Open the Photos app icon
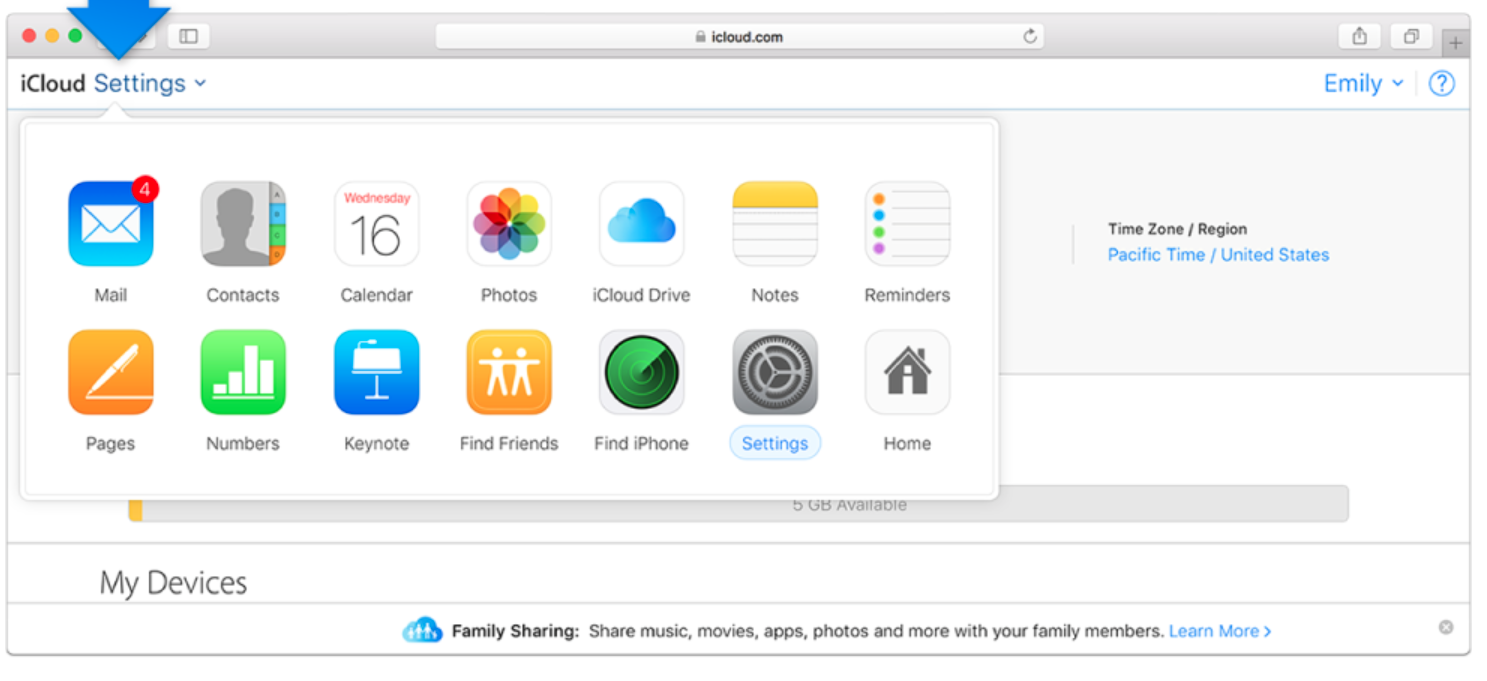This screenshot has width=1487, height=681. click(x=509, y=224)
